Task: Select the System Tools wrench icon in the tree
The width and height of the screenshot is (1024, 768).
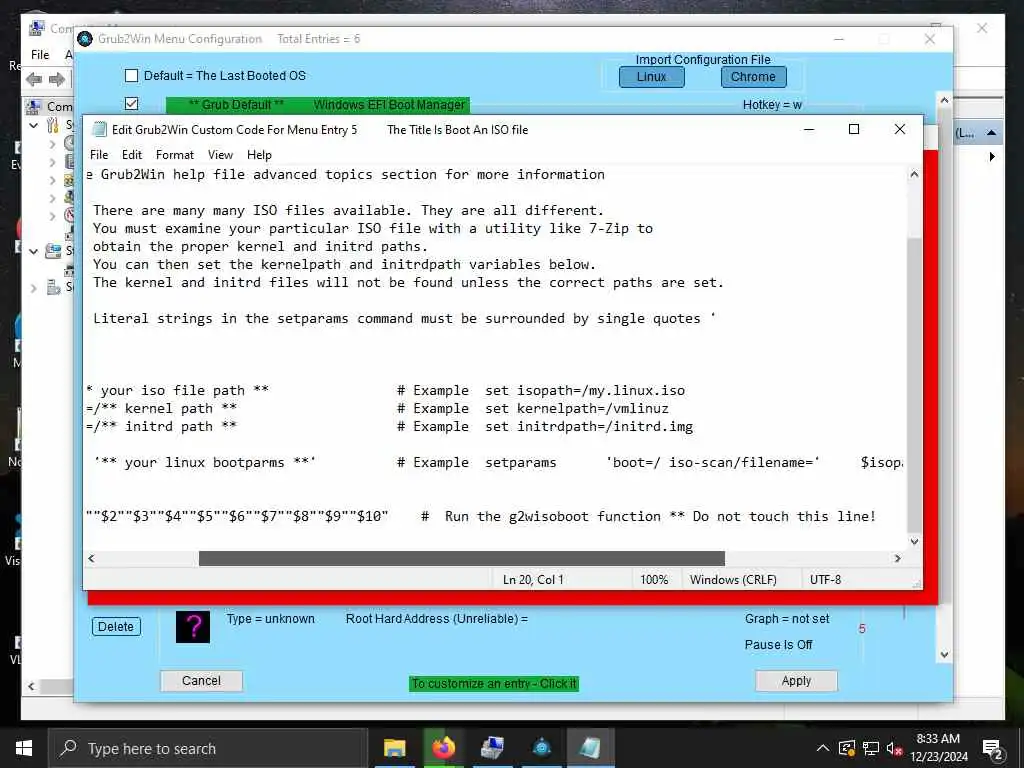Action: click(54, 125)
